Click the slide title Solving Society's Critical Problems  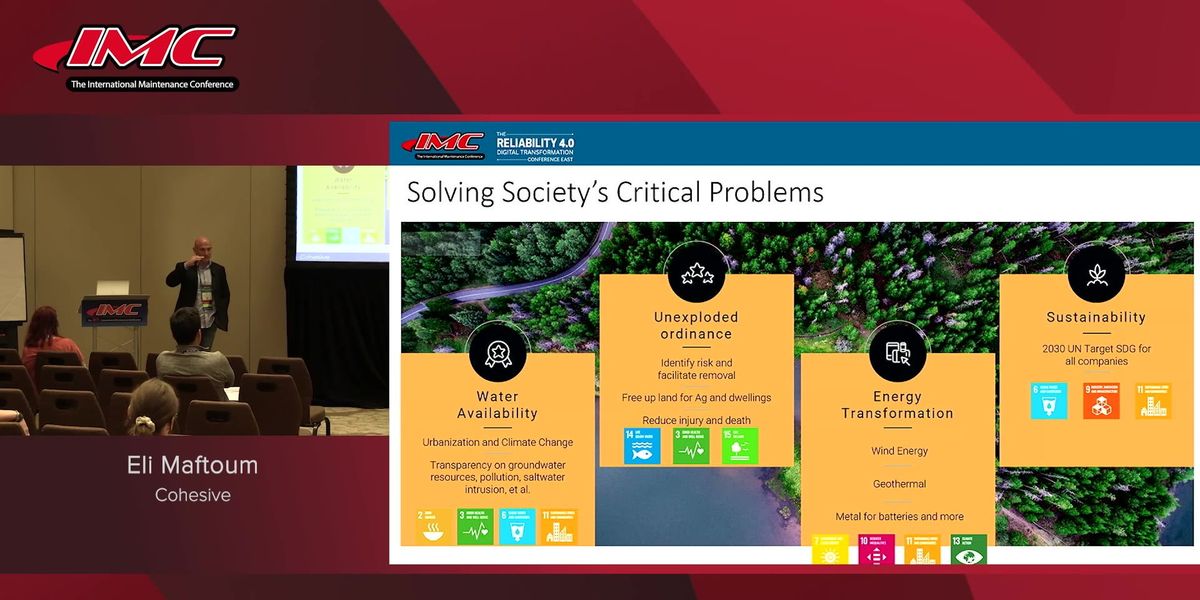coord(615,192)
